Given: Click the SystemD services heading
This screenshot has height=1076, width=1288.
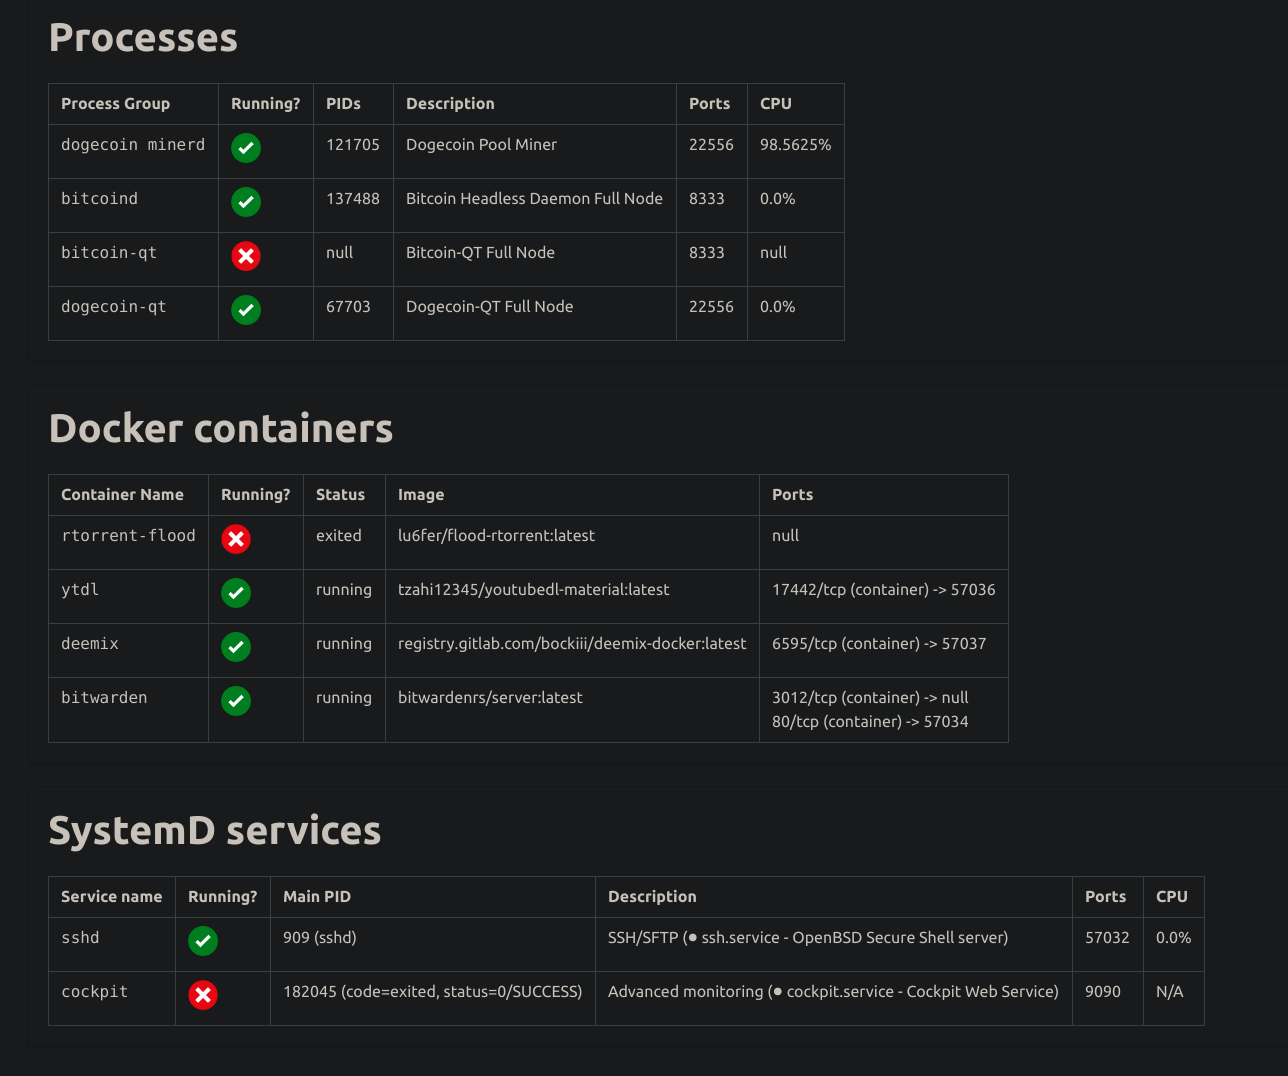Looking at the screenshot, I should coord(215,831).
